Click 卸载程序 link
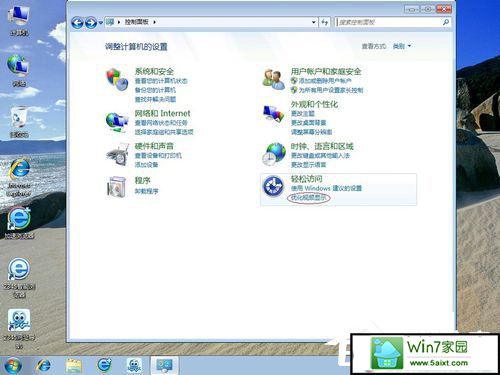 pyautogui.click(x=146, y=191)
